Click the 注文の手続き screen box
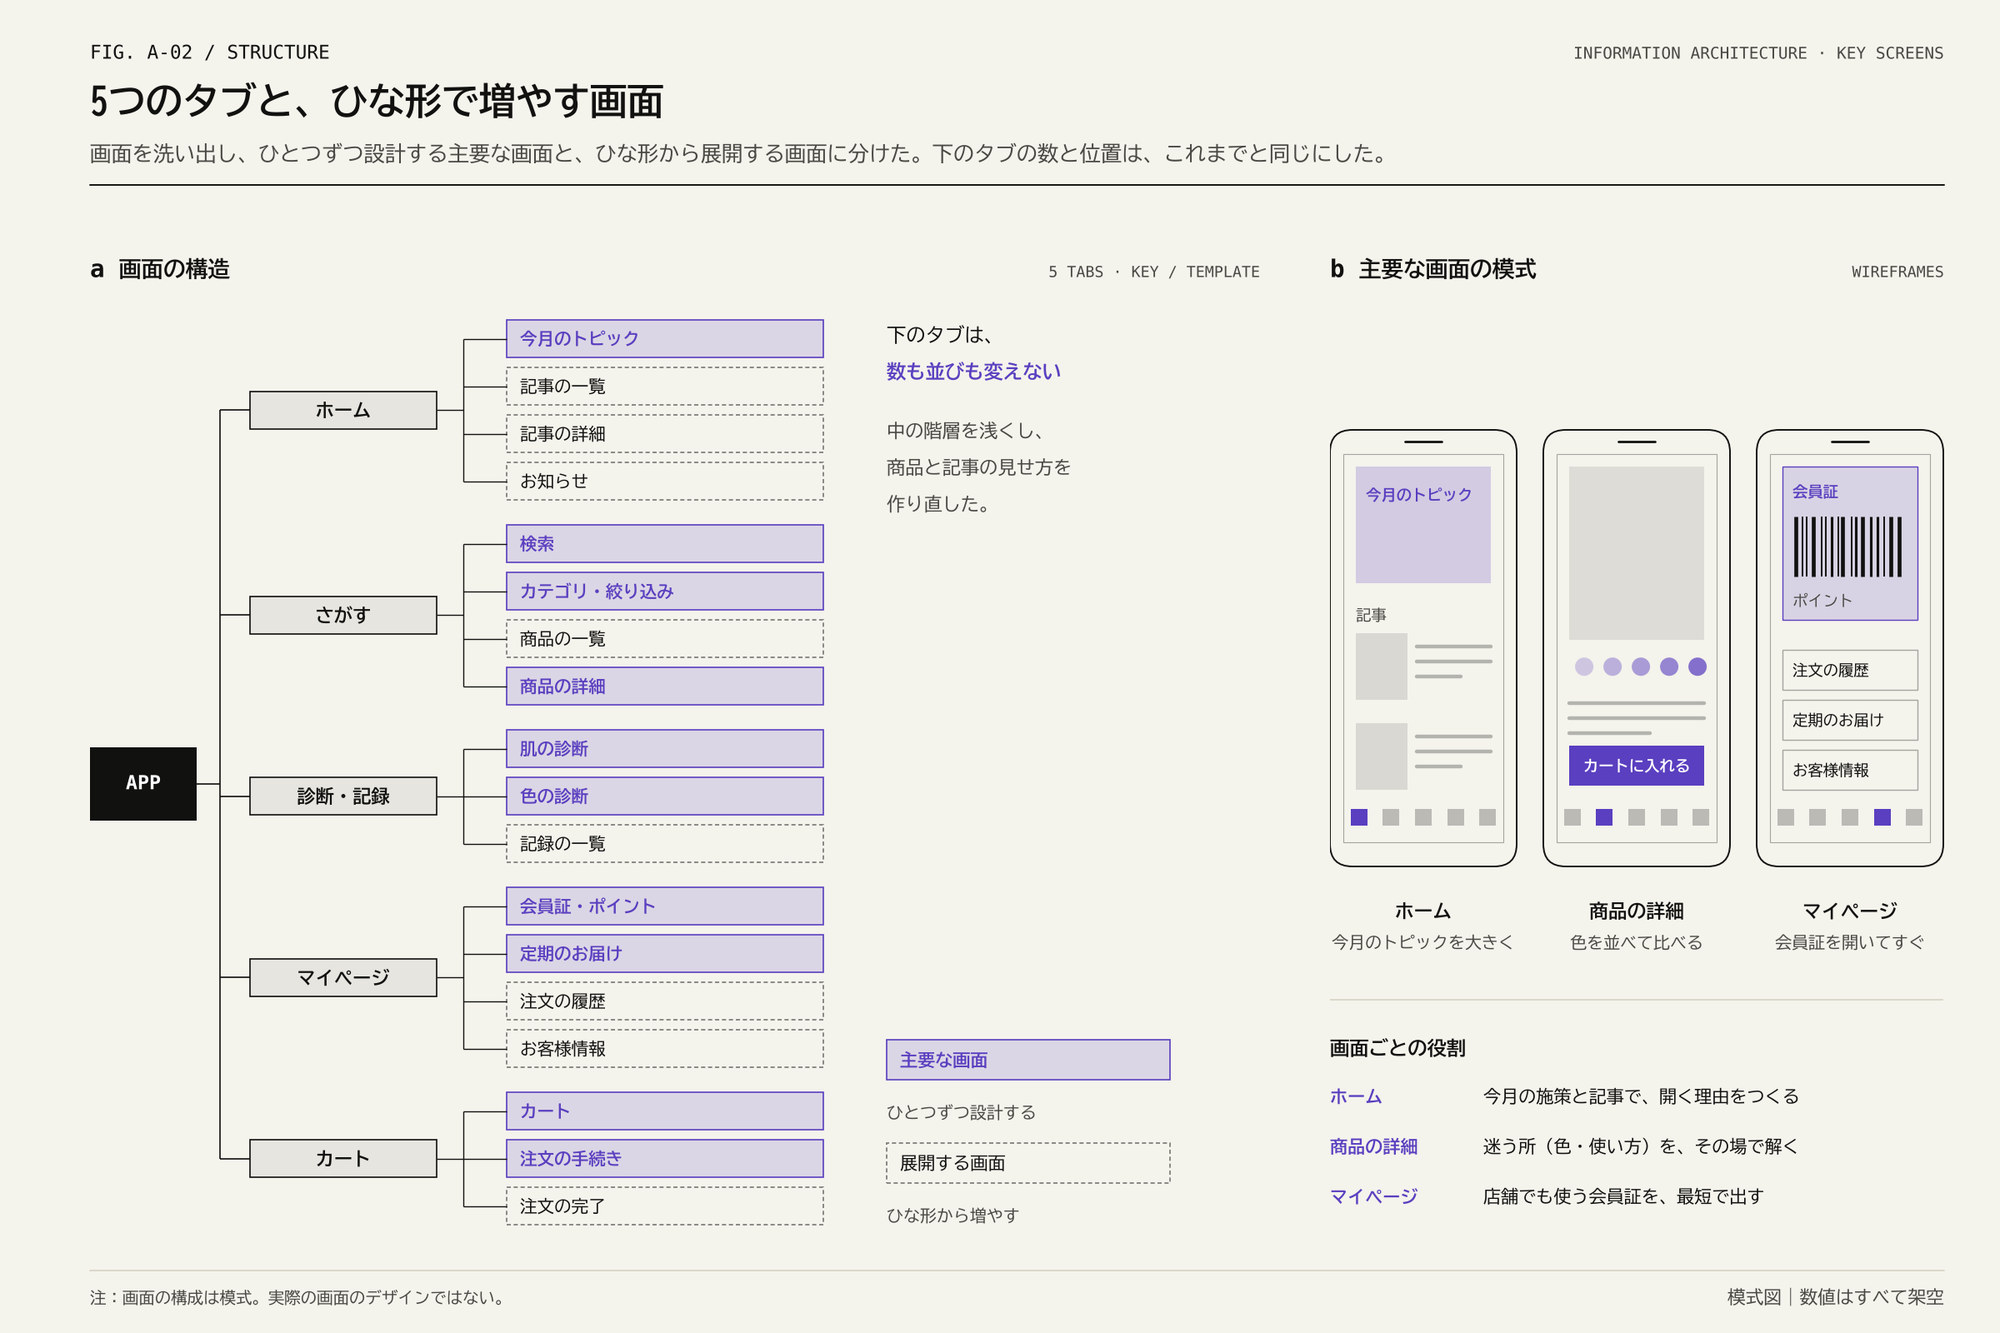 click(x=665, y=1158)
